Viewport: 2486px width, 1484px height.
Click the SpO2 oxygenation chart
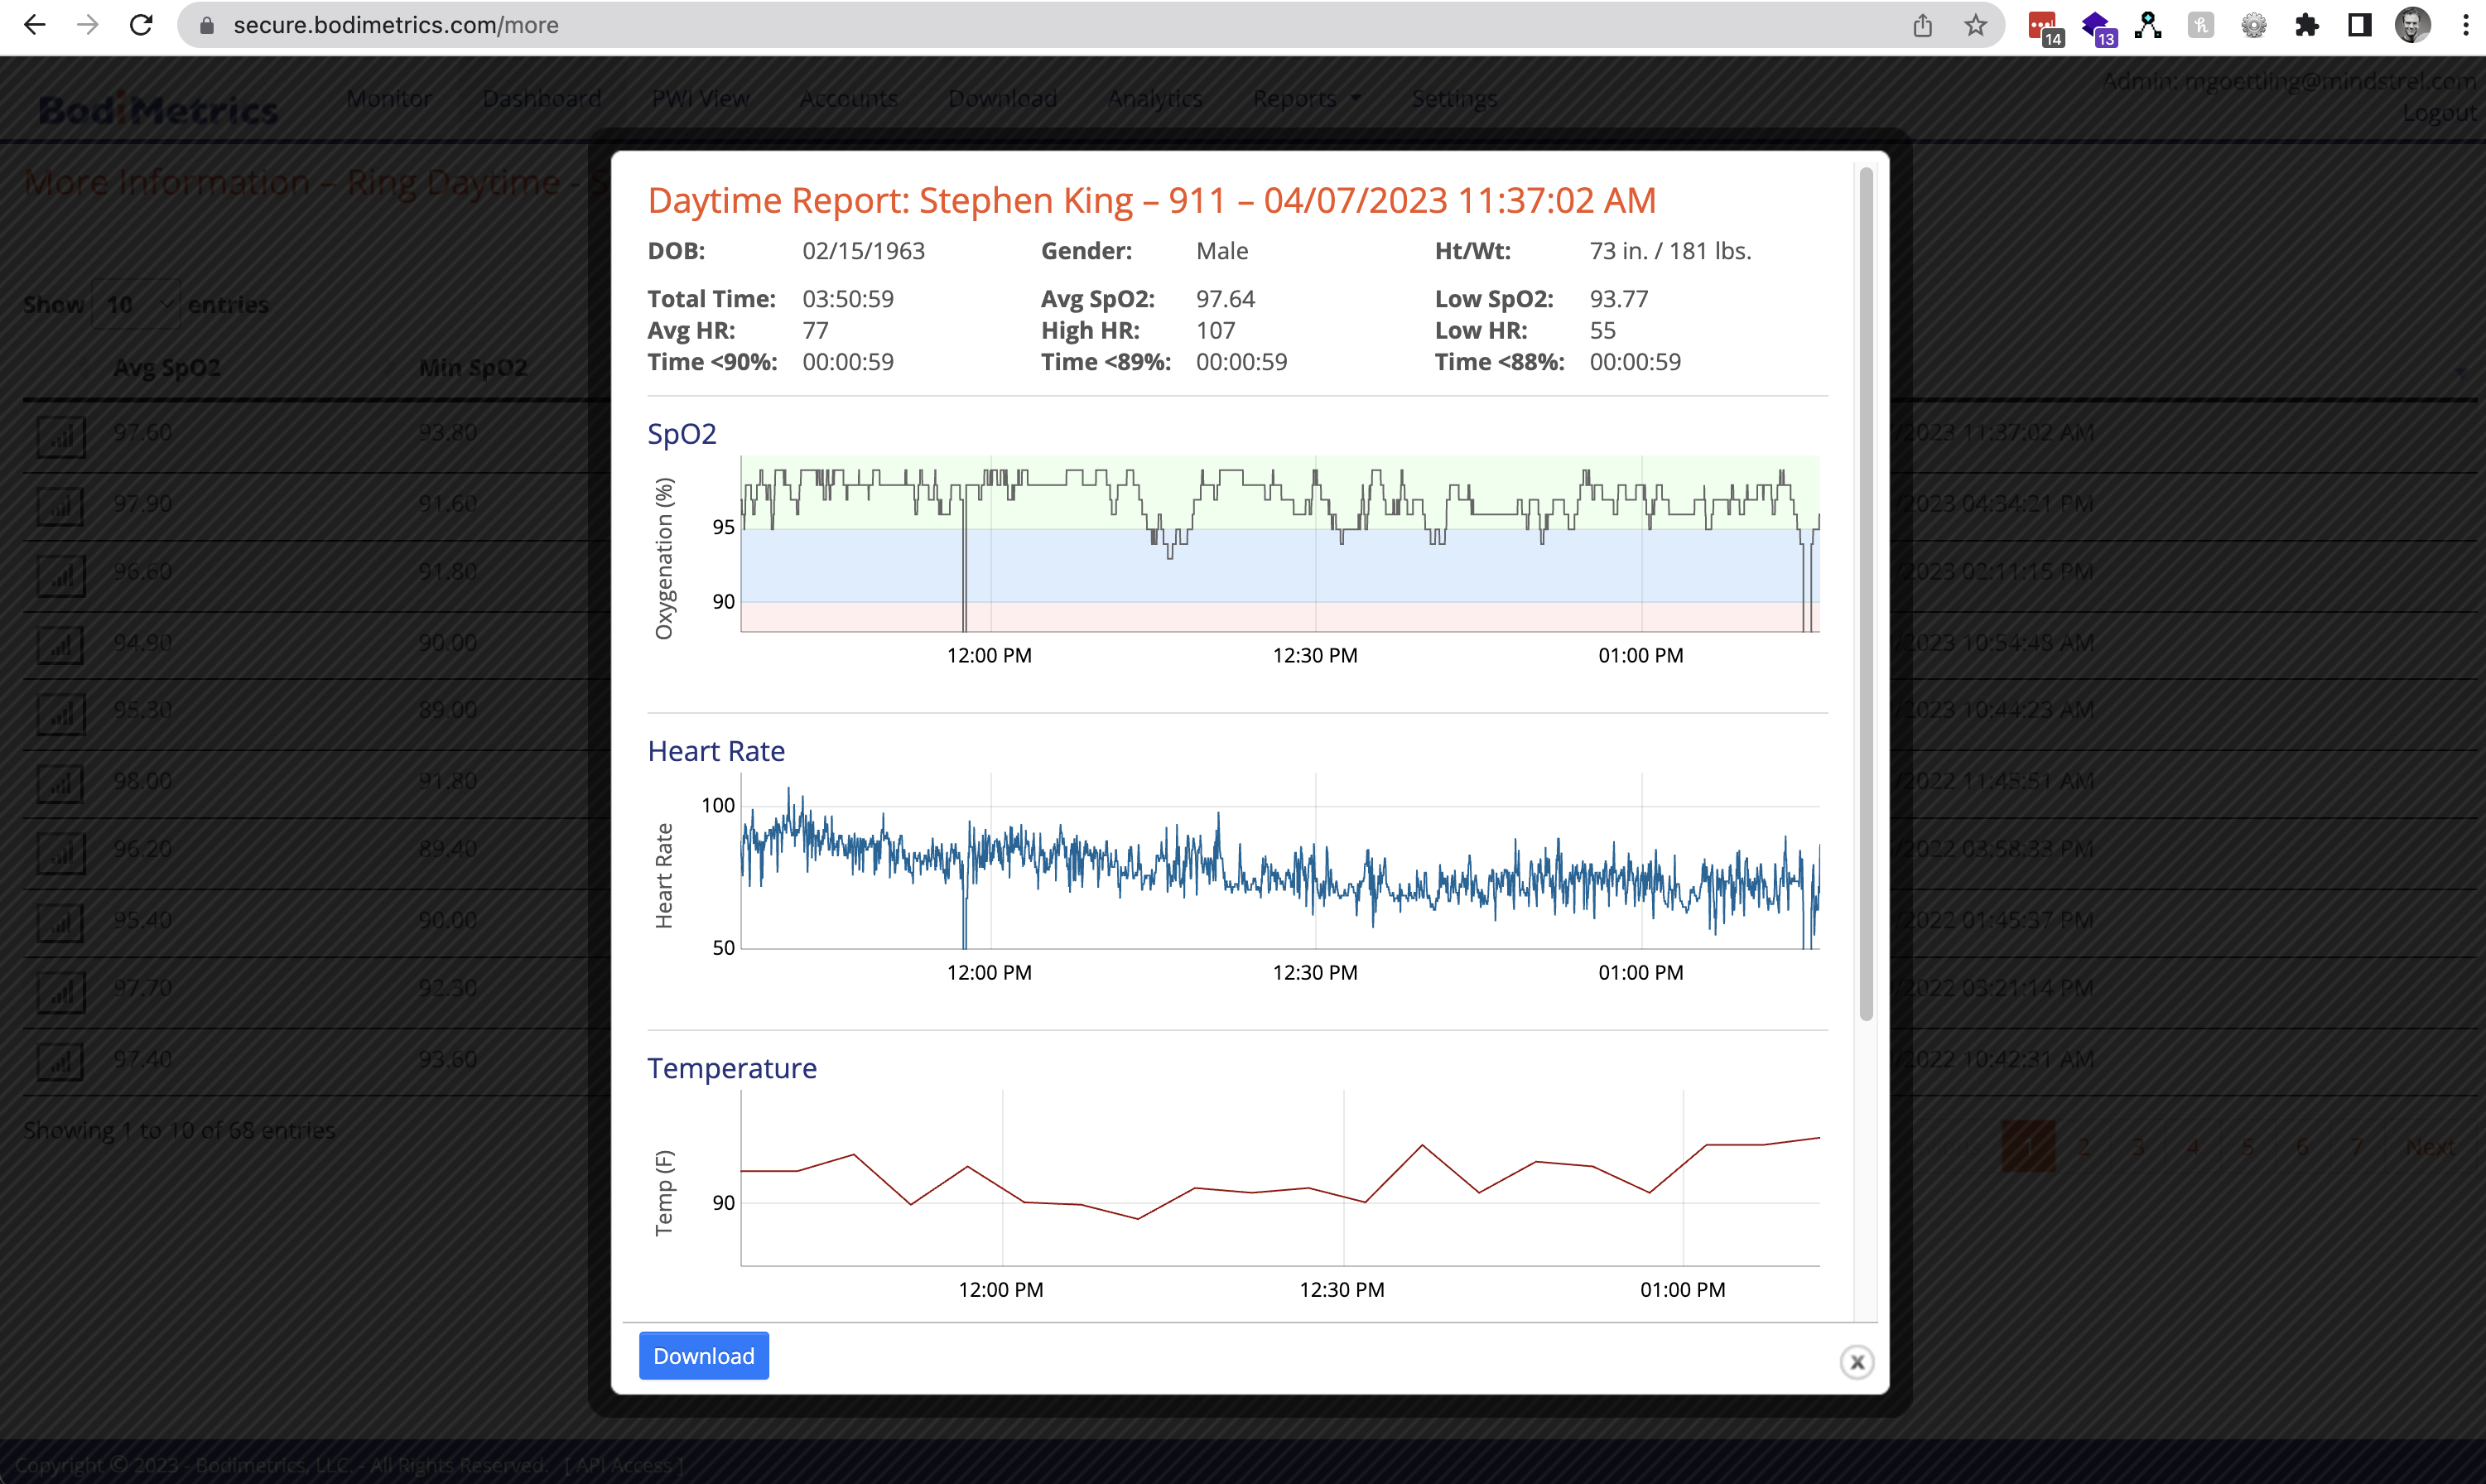click(x=1279, y=543)
